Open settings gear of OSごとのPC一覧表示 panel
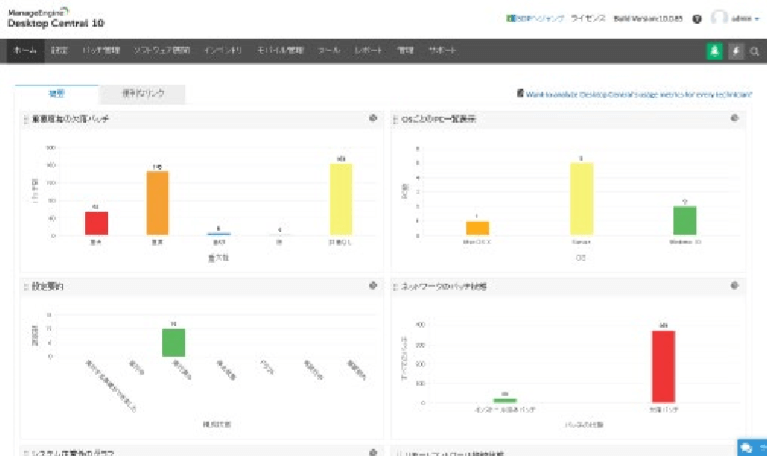Viewport: 767px width, 456px height. (x=734, y=118)
